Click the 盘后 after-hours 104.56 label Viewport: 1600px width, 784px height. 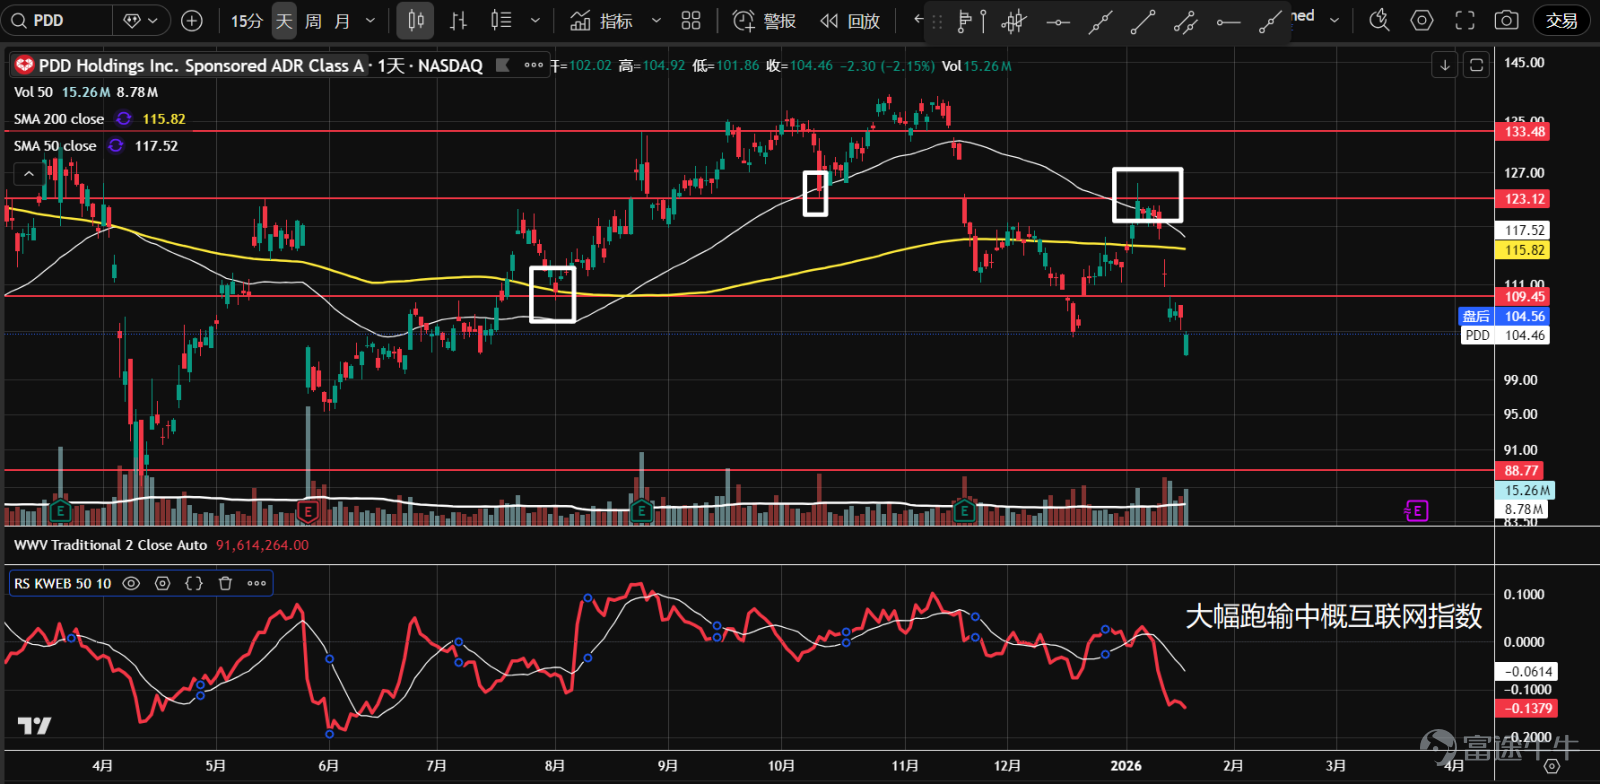click(x=1504, y=316)
